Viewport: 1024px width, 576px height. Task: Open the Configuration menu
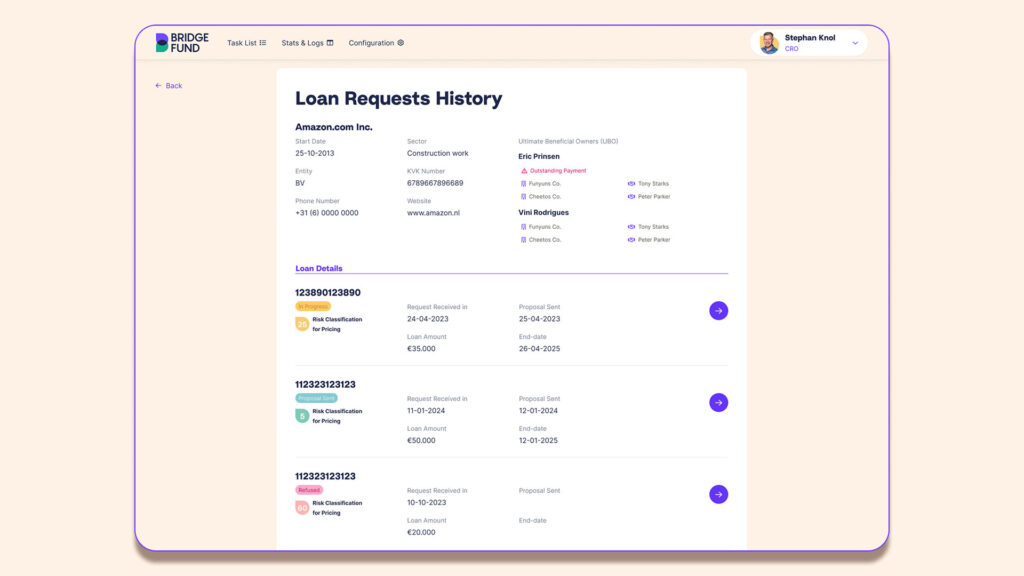[376, 43]
